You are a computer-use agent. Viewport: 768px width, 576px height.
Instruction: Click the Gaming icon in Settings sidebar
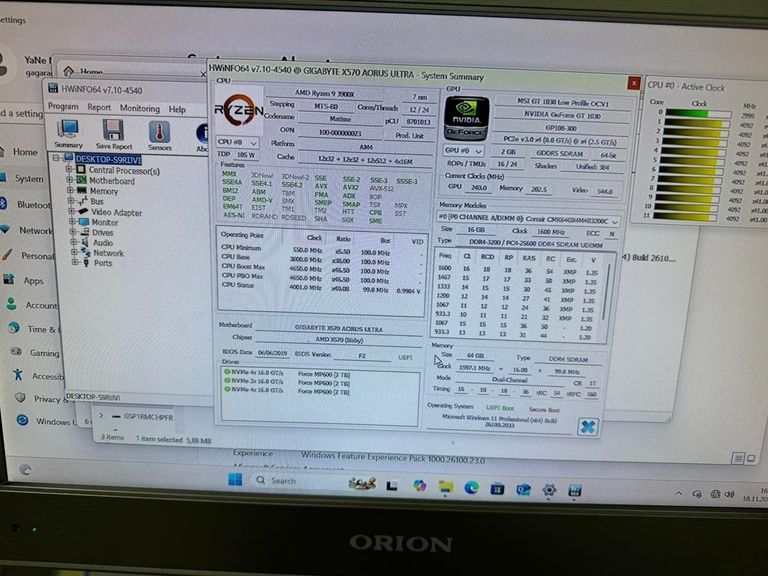click(16, 352)
